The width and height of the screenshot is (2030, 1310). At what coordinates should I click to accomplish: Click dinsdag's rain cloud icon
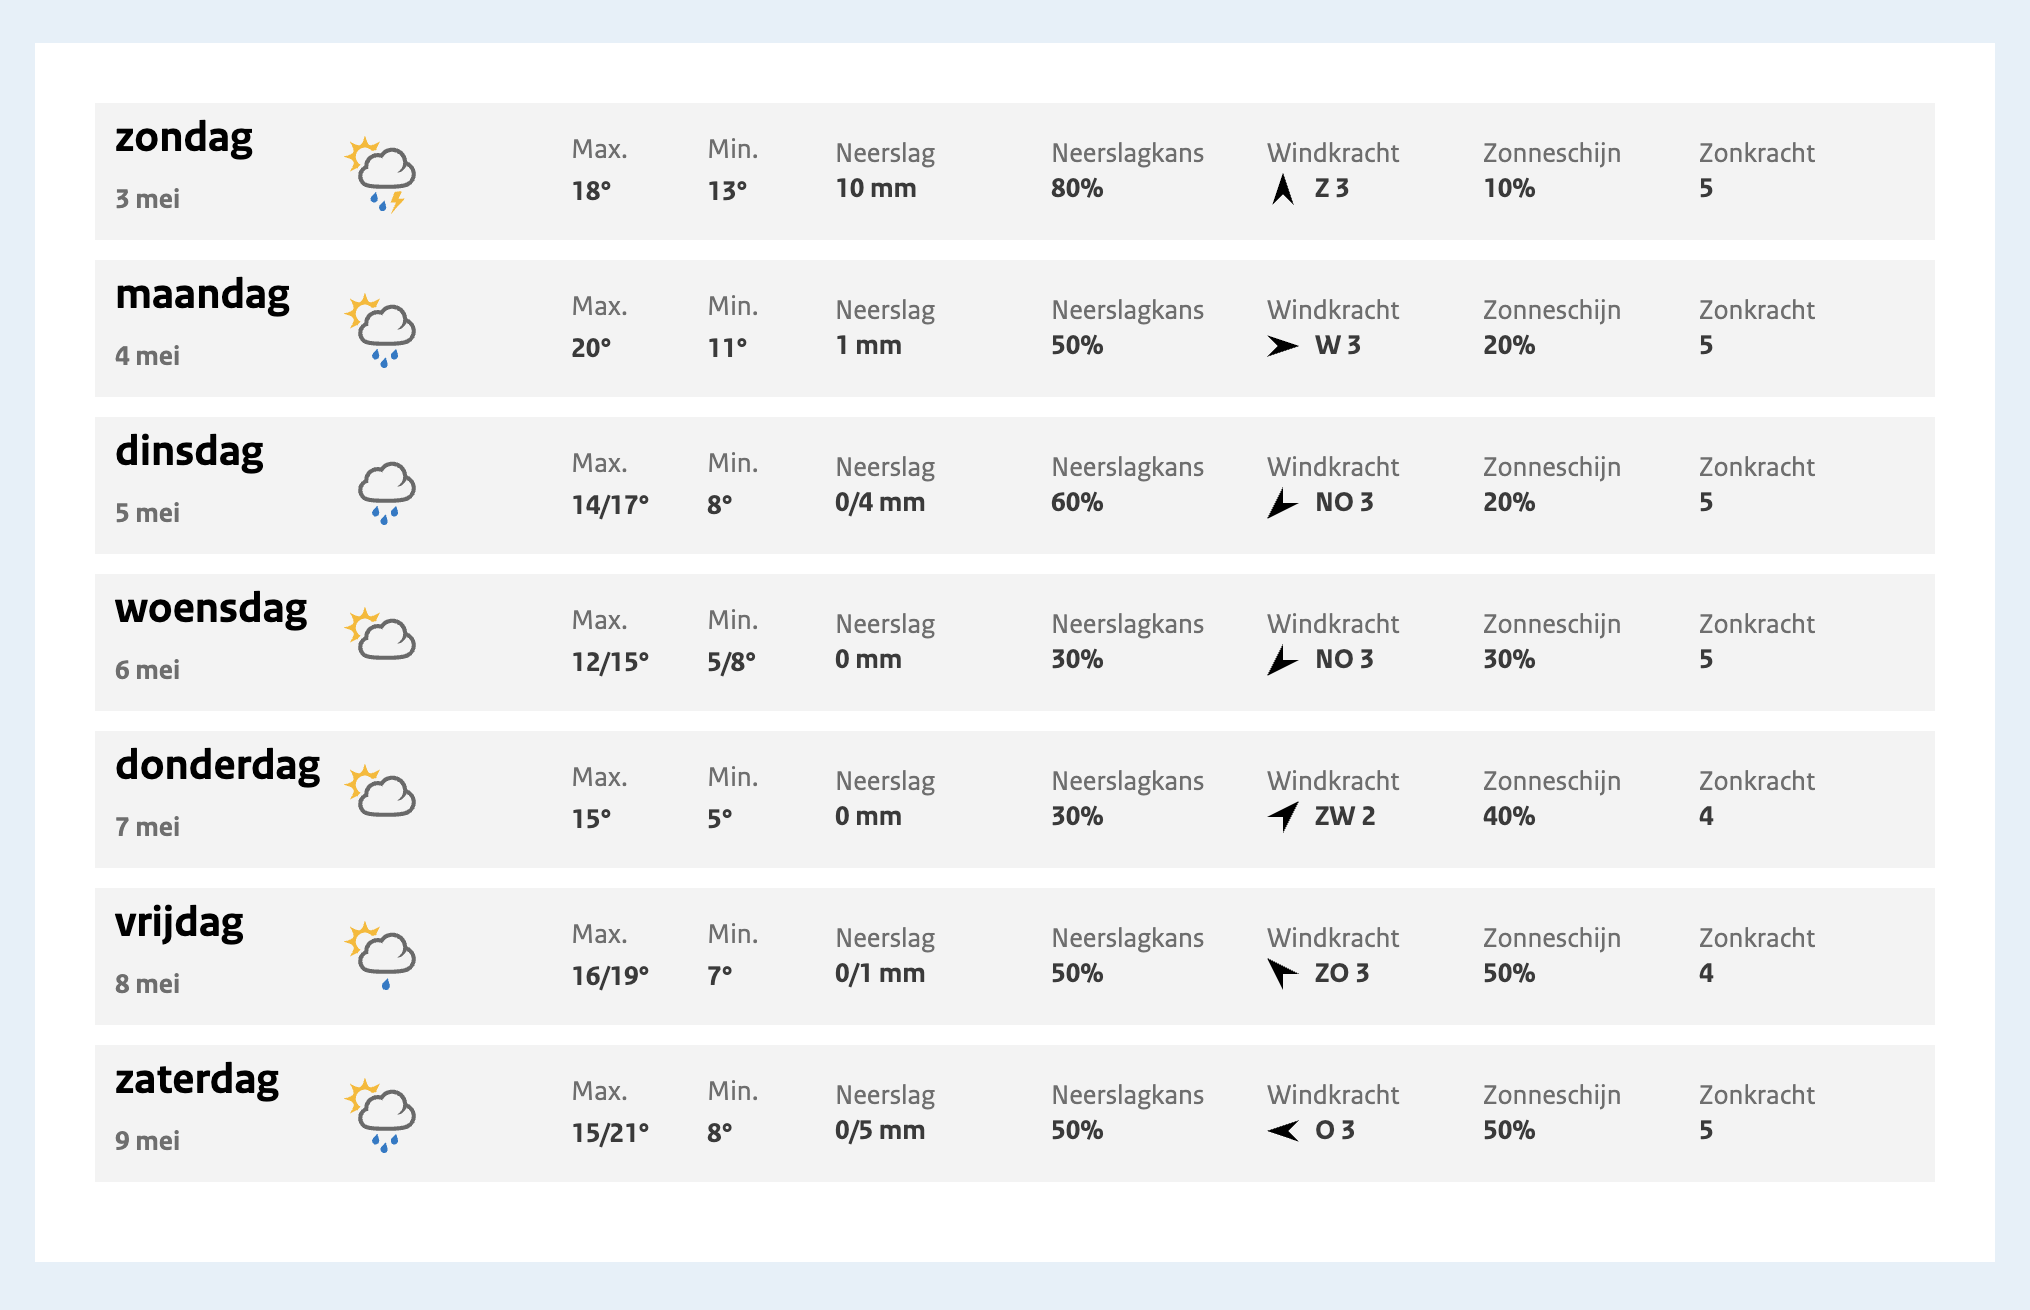click(386, 493)
